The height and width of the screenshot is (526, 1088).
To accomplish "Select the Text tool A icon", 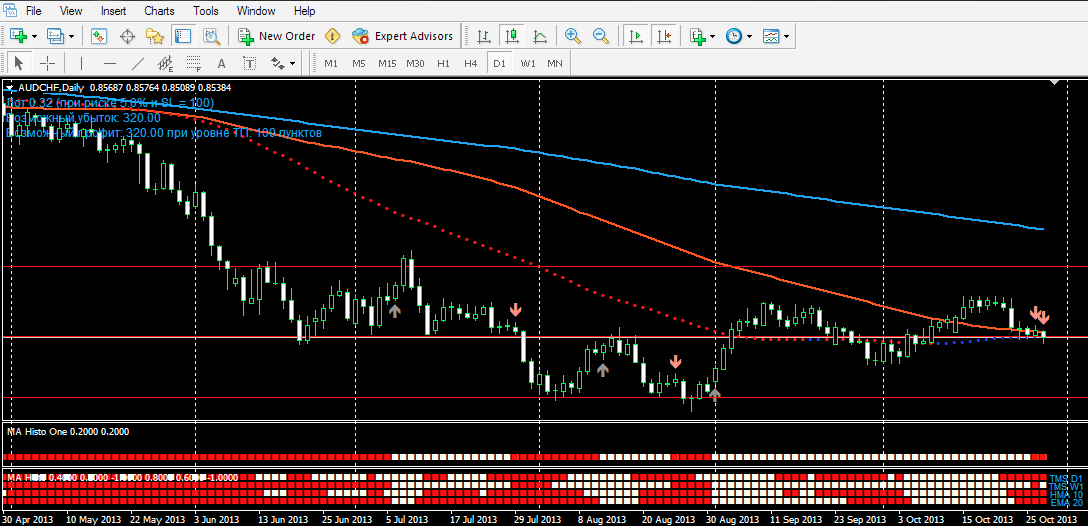I will (x=221, y=63).
